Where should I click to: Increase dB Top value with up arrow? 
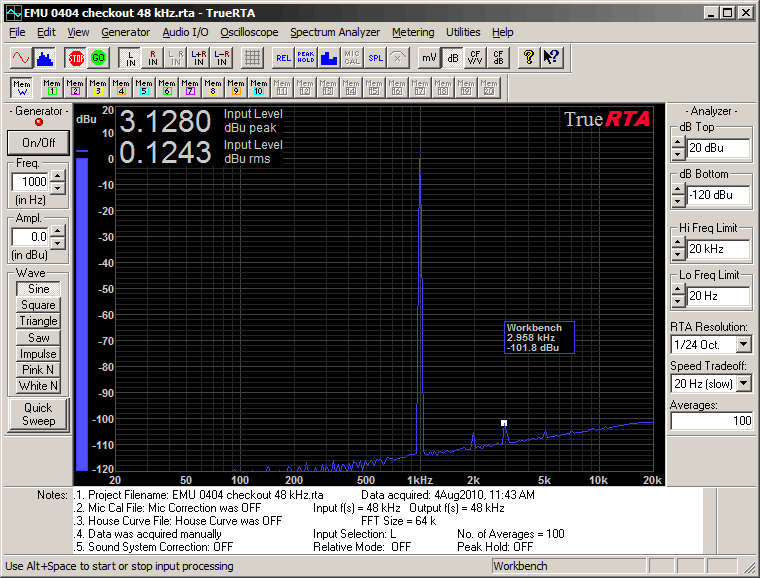click(679, 143)
